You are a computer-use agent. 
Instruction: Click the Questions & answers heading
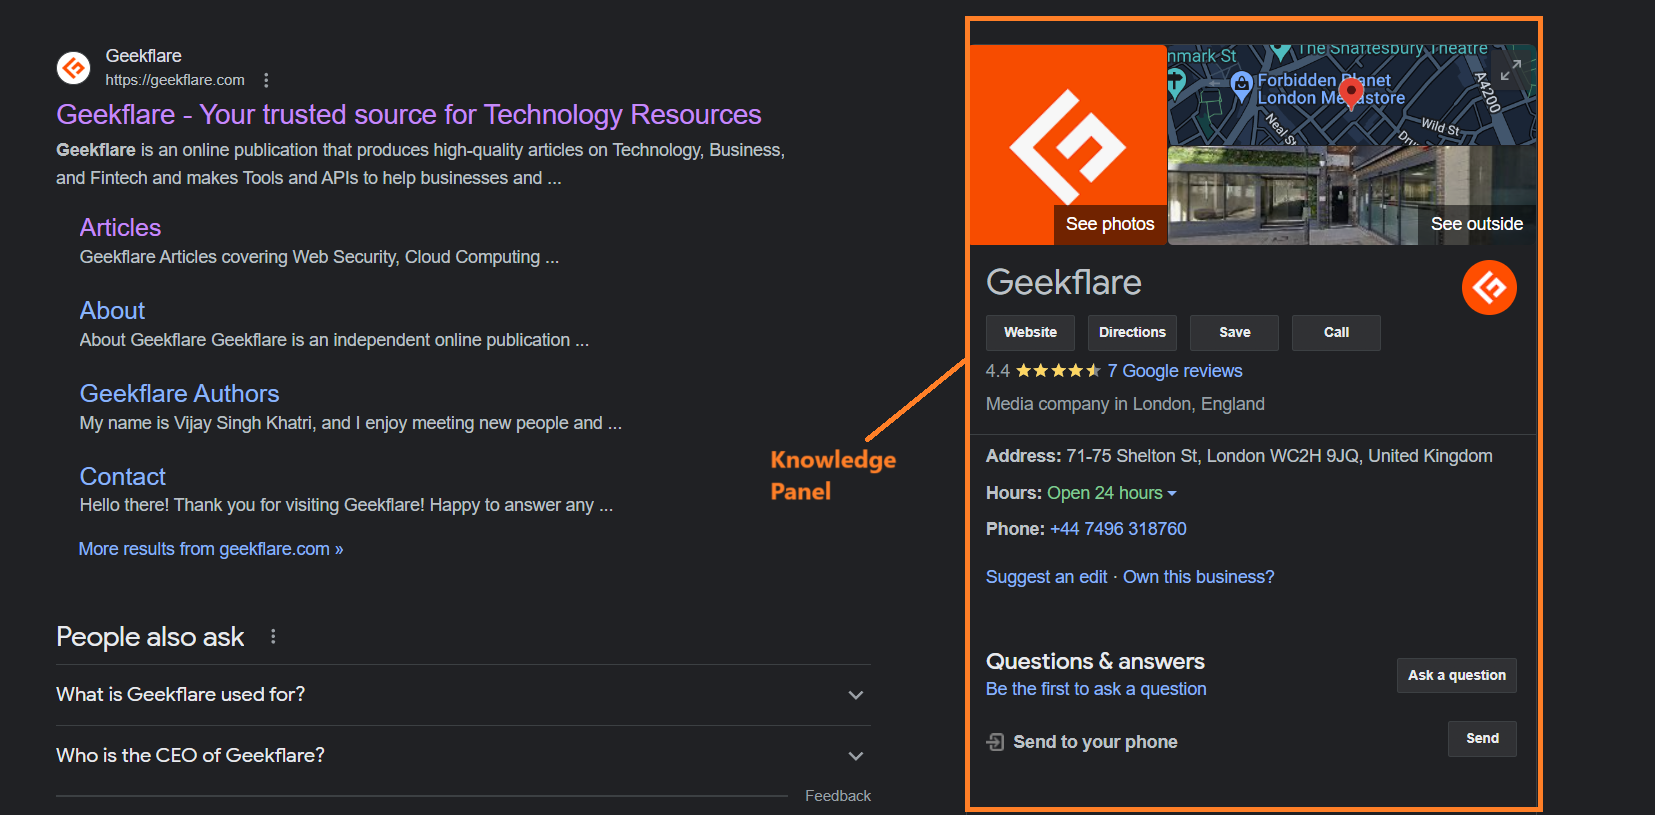(1095, 661)
